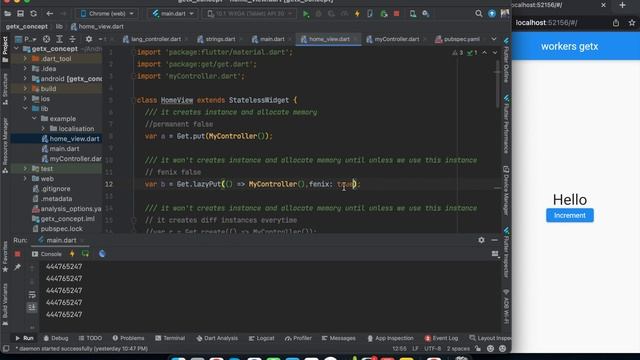Open App Inspection tool window
The width and height of the screenshot is (640, 360).
pyautogui.click(x=390, y=338)
